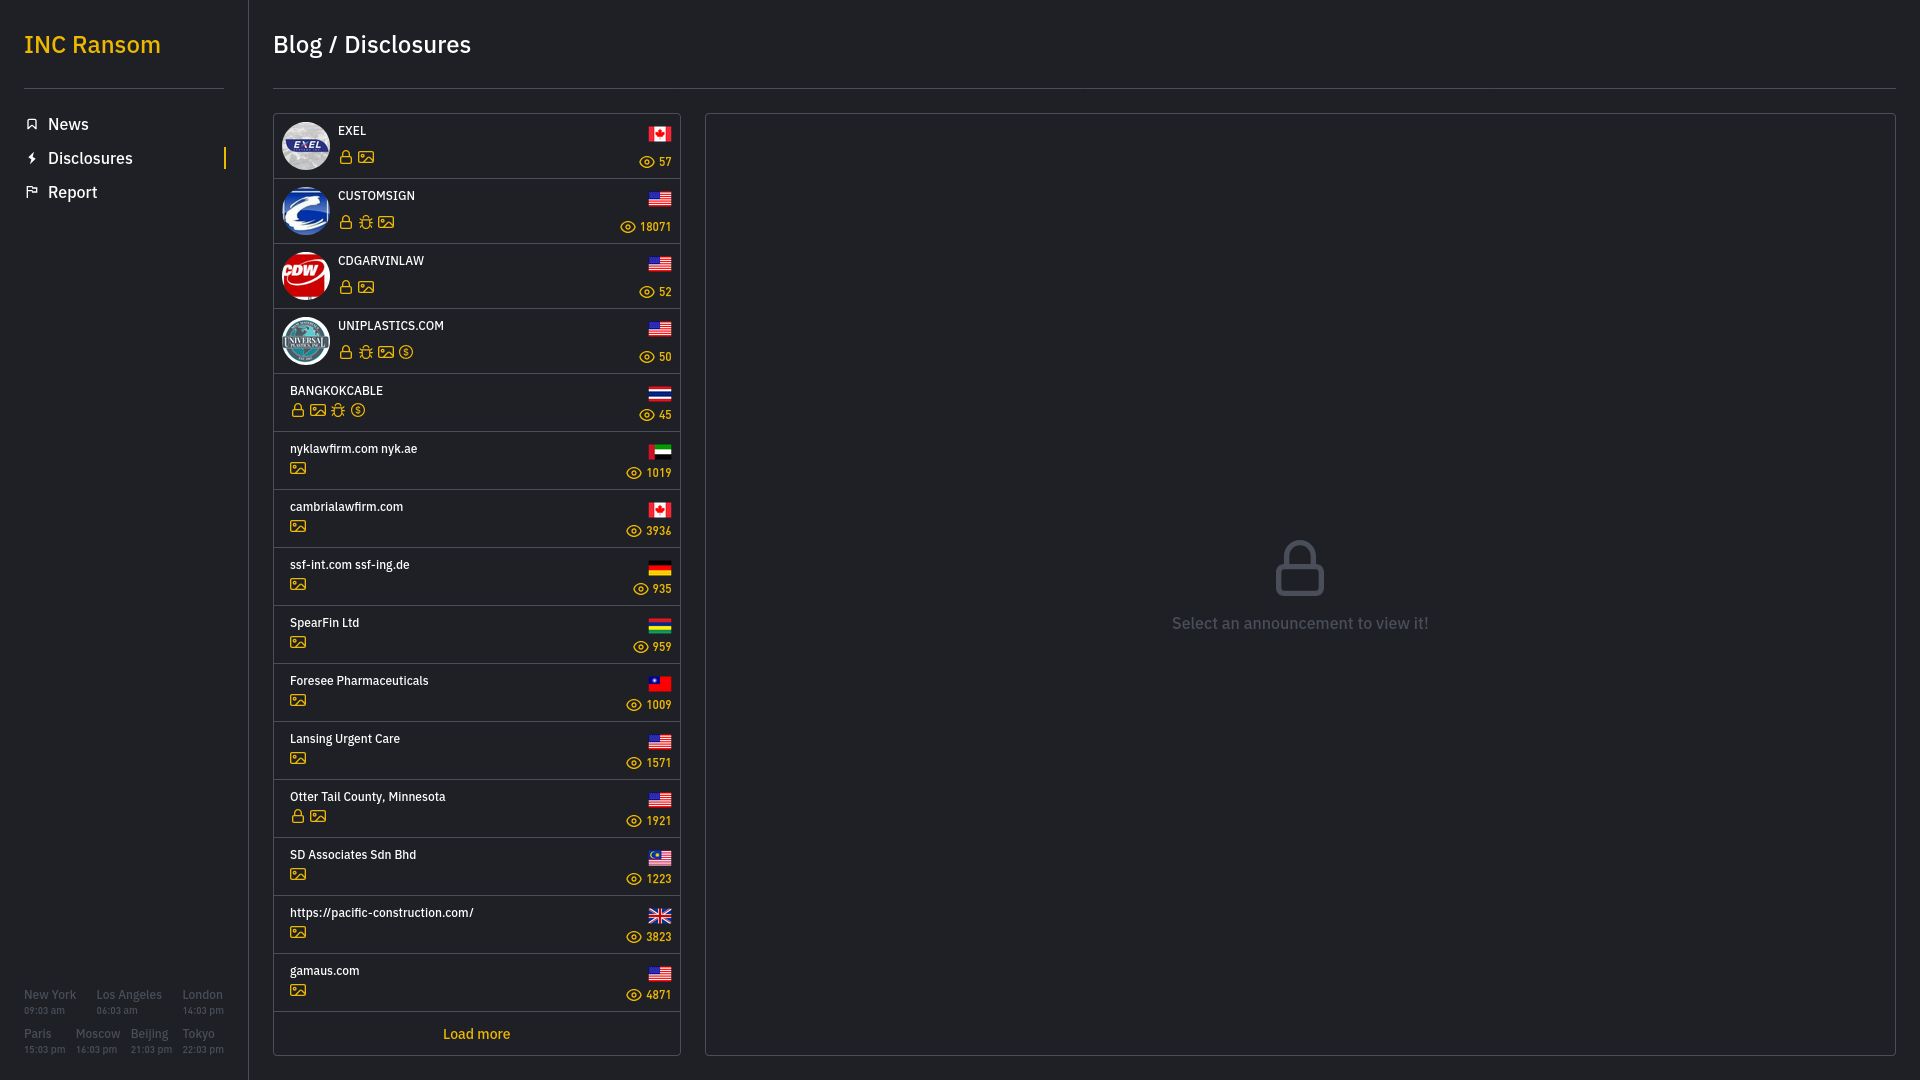Click the CUSTOMSIGN bug icon
The image size is (1920, 1080).
point(366,222)
